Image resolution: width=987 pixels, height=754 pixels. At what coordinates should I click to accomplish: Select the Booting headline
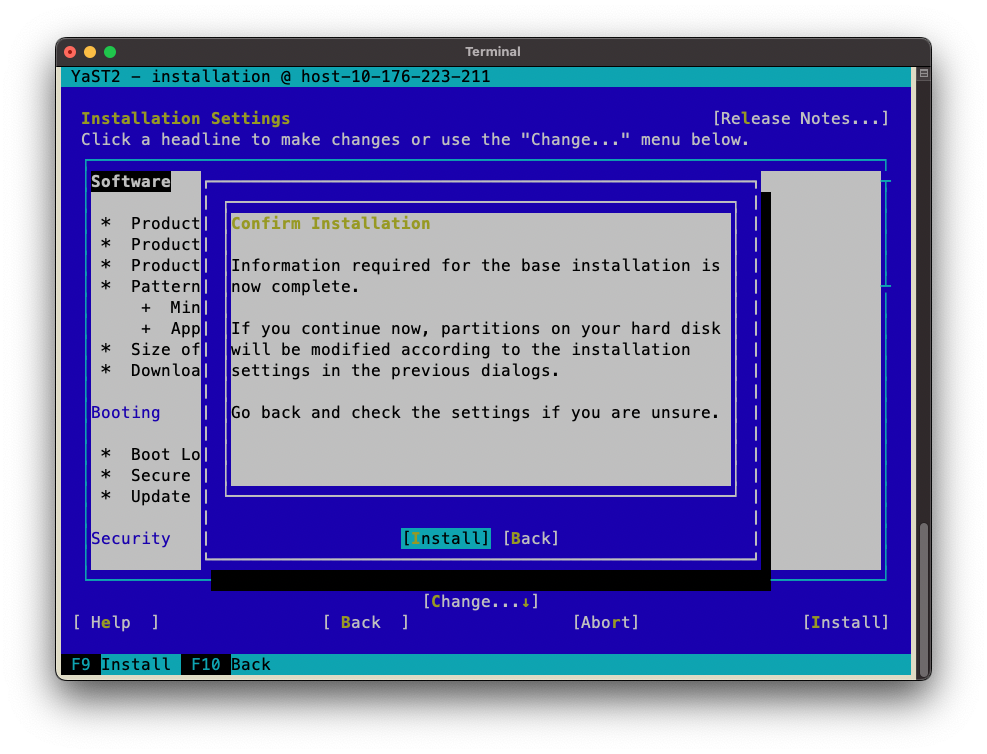coord(125,412)
